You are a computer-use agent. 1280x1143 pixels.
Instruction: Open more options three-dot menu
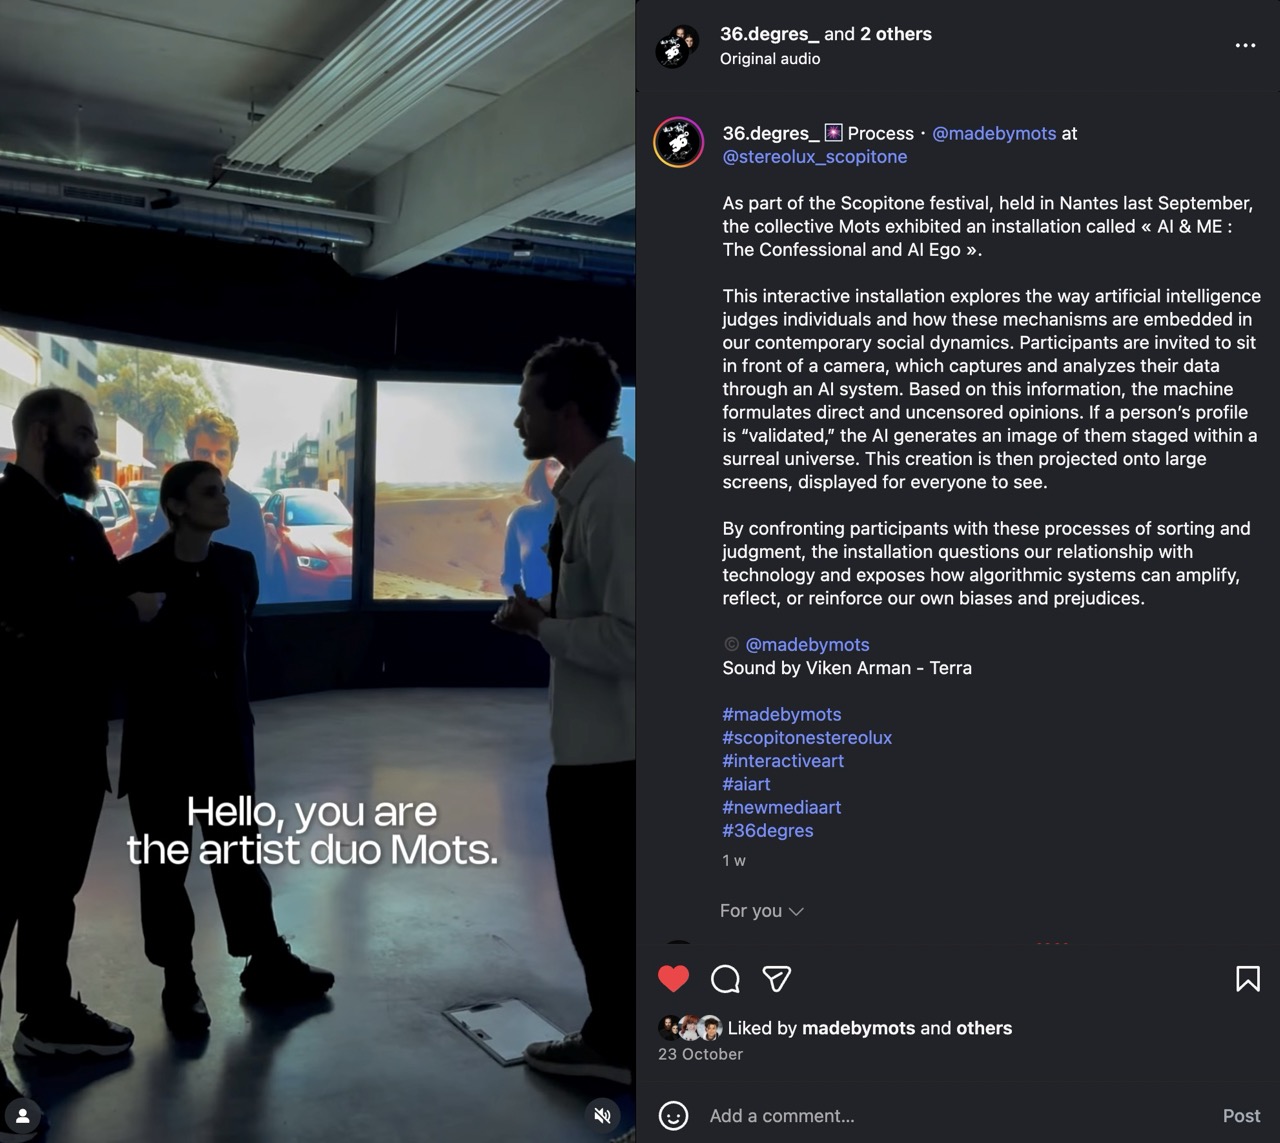pyautogui.click(x=1245, y=45)
